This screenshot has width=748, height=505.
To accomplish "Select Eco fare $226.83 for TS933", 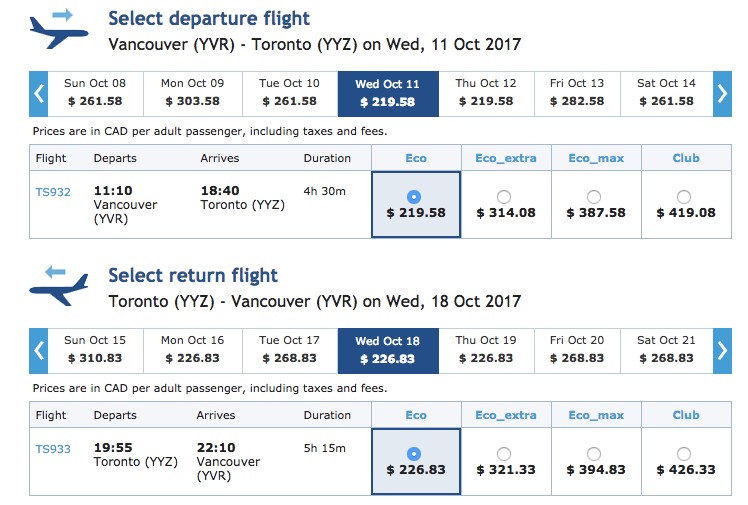I will click(x=414, y=454).
